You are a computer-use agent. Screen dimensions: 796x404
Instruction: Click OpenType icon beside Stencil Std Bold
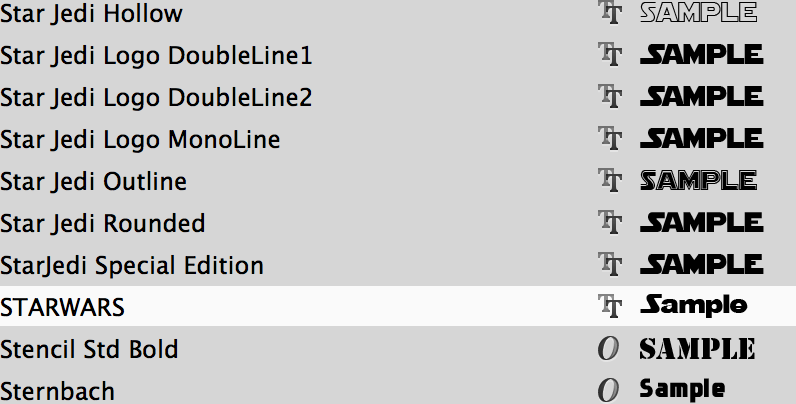point(608,349)
